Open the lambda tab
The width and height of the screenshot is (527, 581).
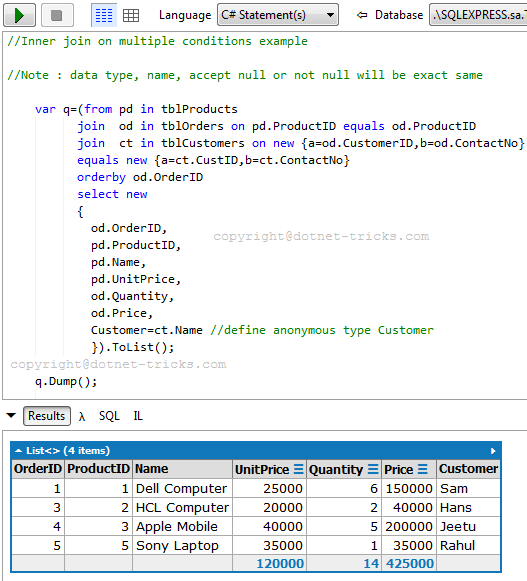click(82, 416)
